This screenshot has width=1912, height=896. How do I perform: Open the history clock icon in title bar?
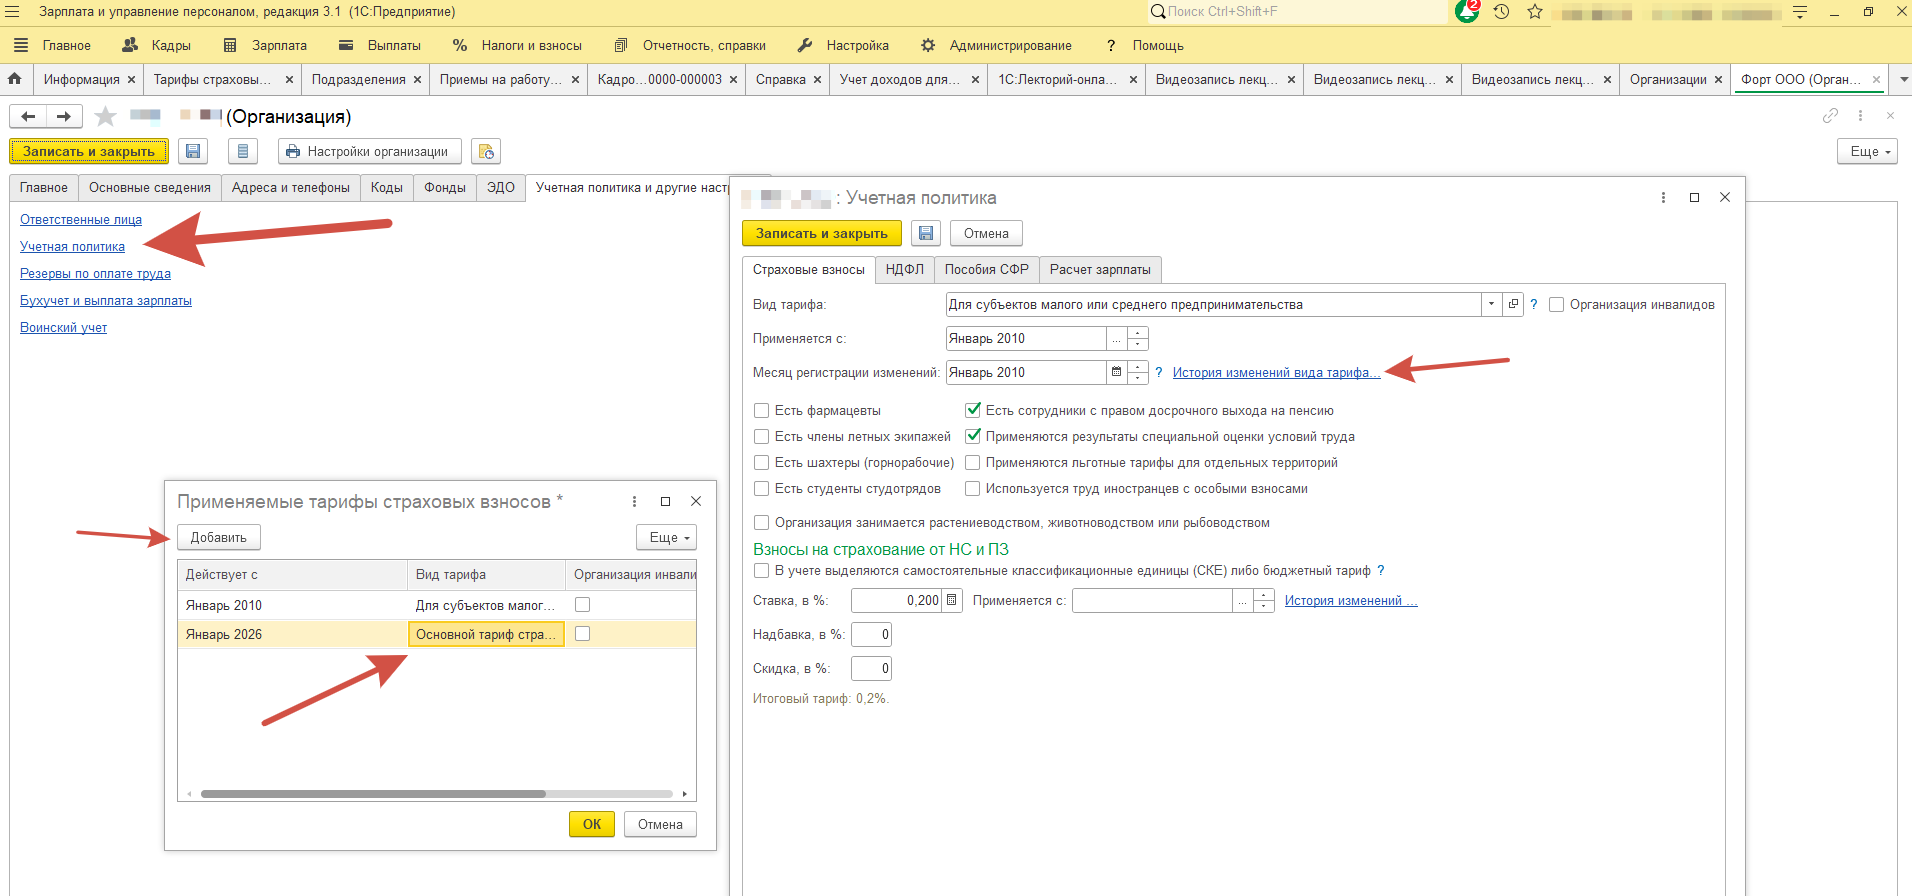(x=1501, y=12)
